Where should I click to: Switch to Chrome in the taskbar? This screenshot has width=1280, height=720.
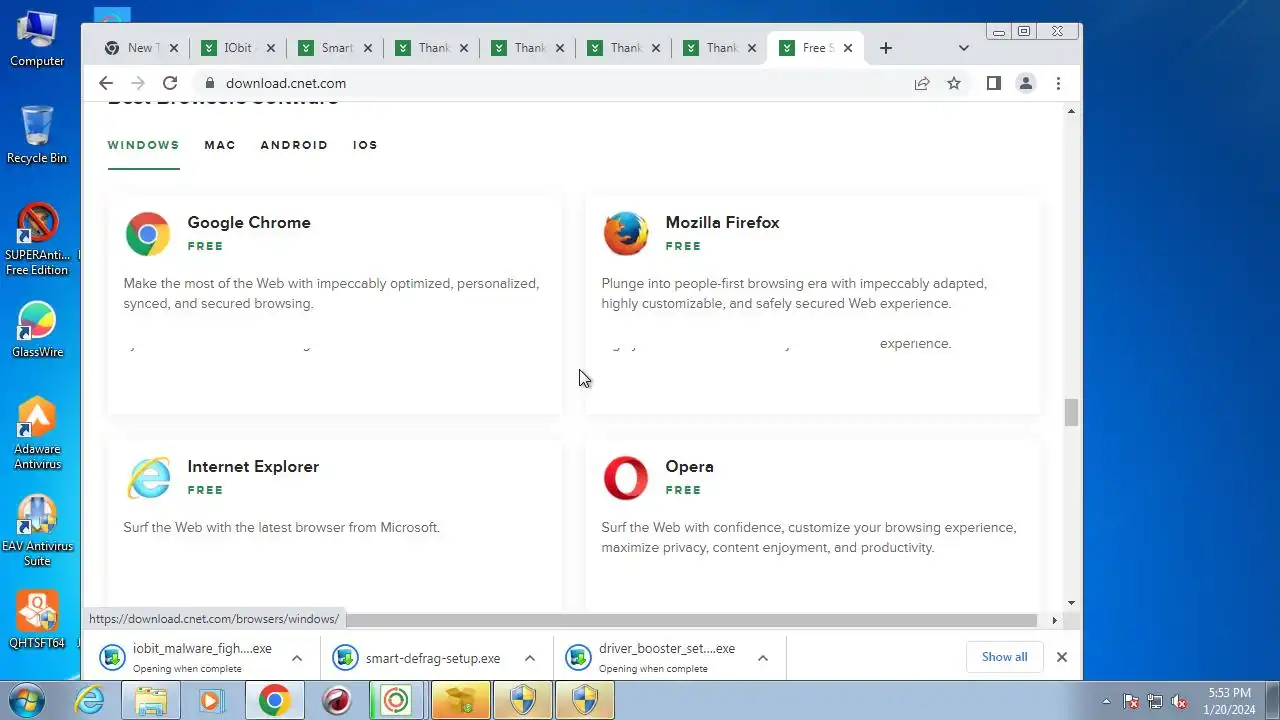click(x=274, y=700)
